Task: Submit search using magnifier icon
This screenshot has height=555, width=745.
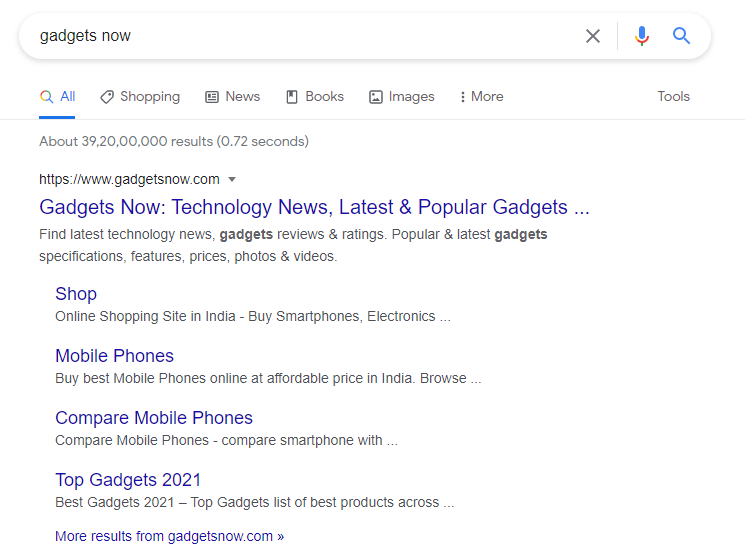Action: [x=681, y=36]
